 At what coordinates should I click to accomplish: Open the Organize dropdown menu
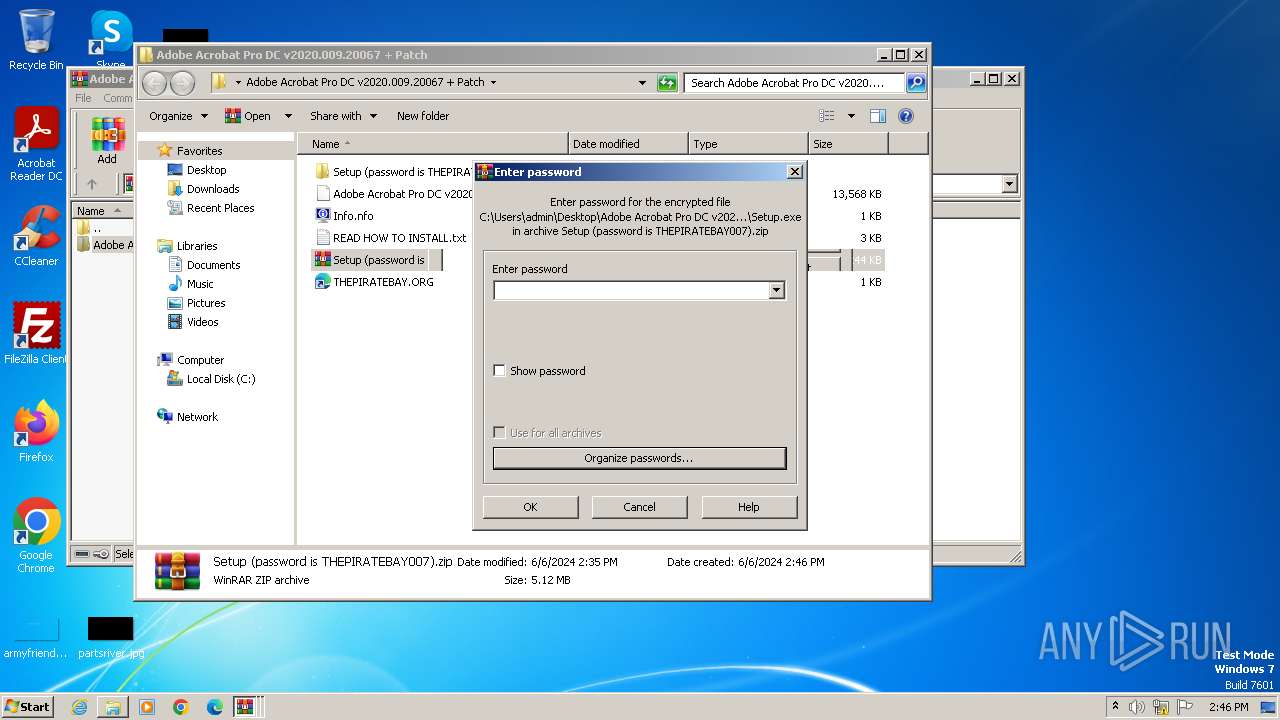[x=178, y=116]
